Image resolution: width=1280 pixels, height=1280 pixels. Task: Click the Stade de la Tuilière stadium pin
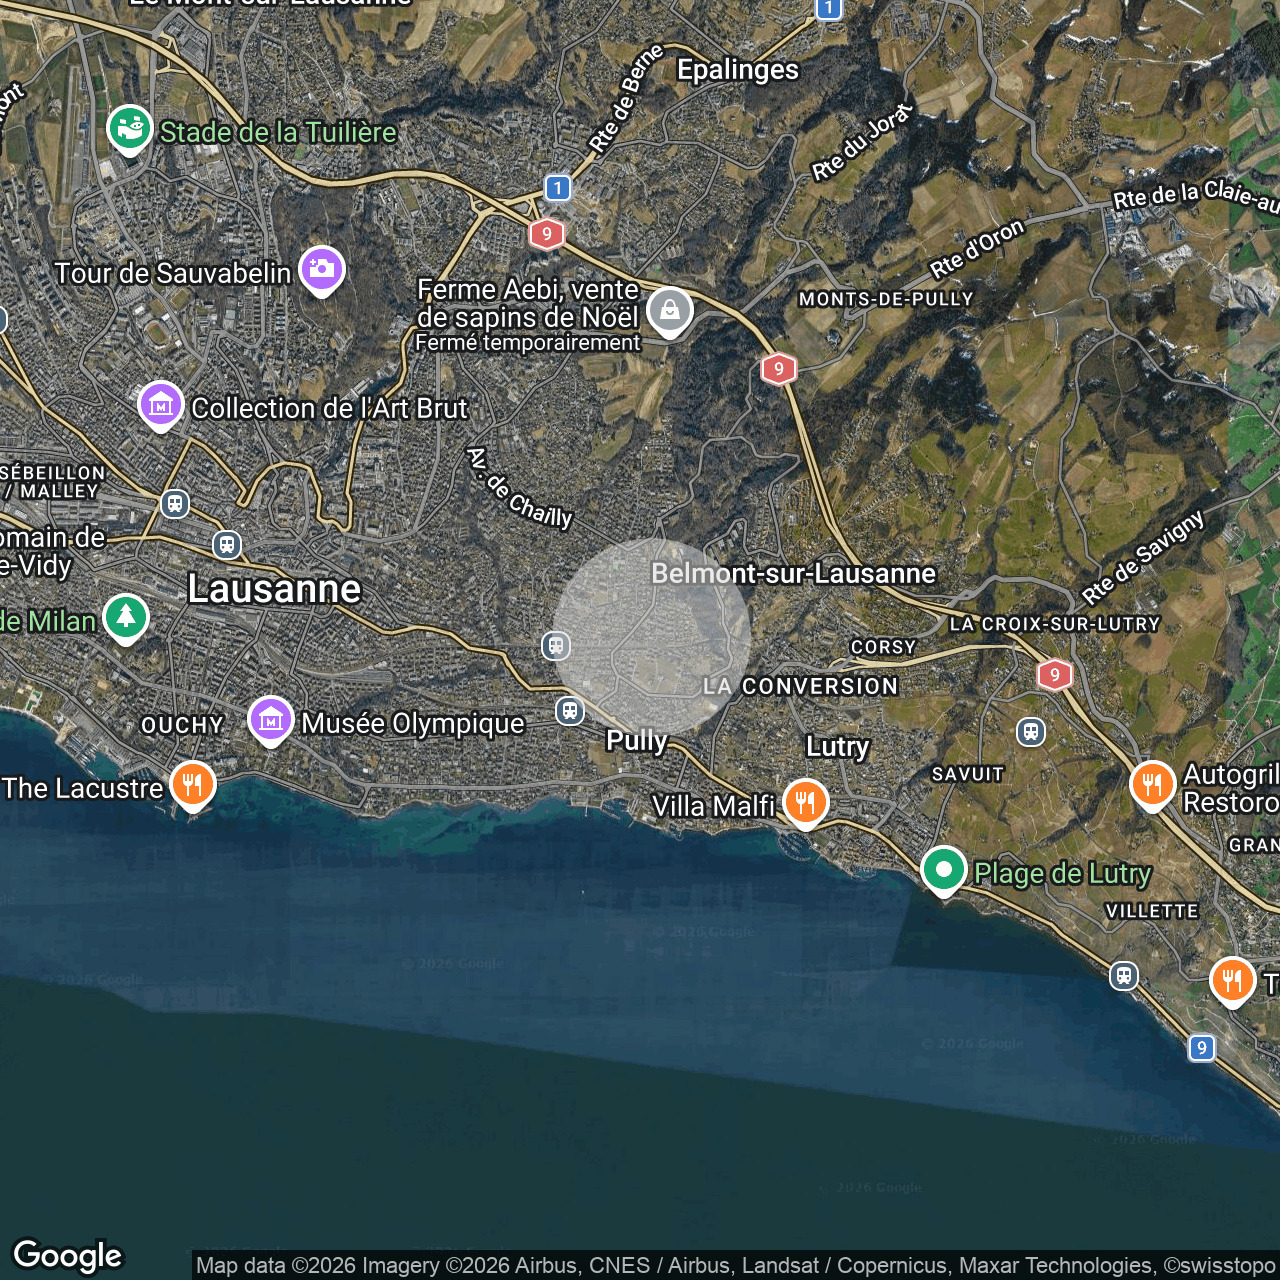click(130, 129)
